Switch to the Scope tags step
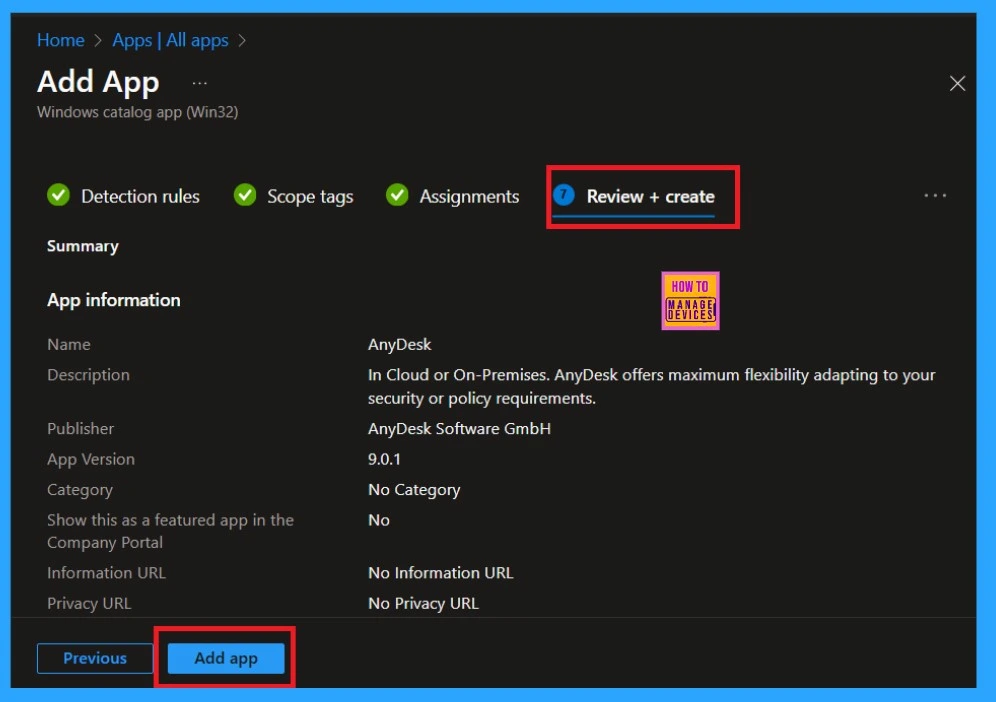The width and height of the screenshot is (996, 702). pos(310,196)
